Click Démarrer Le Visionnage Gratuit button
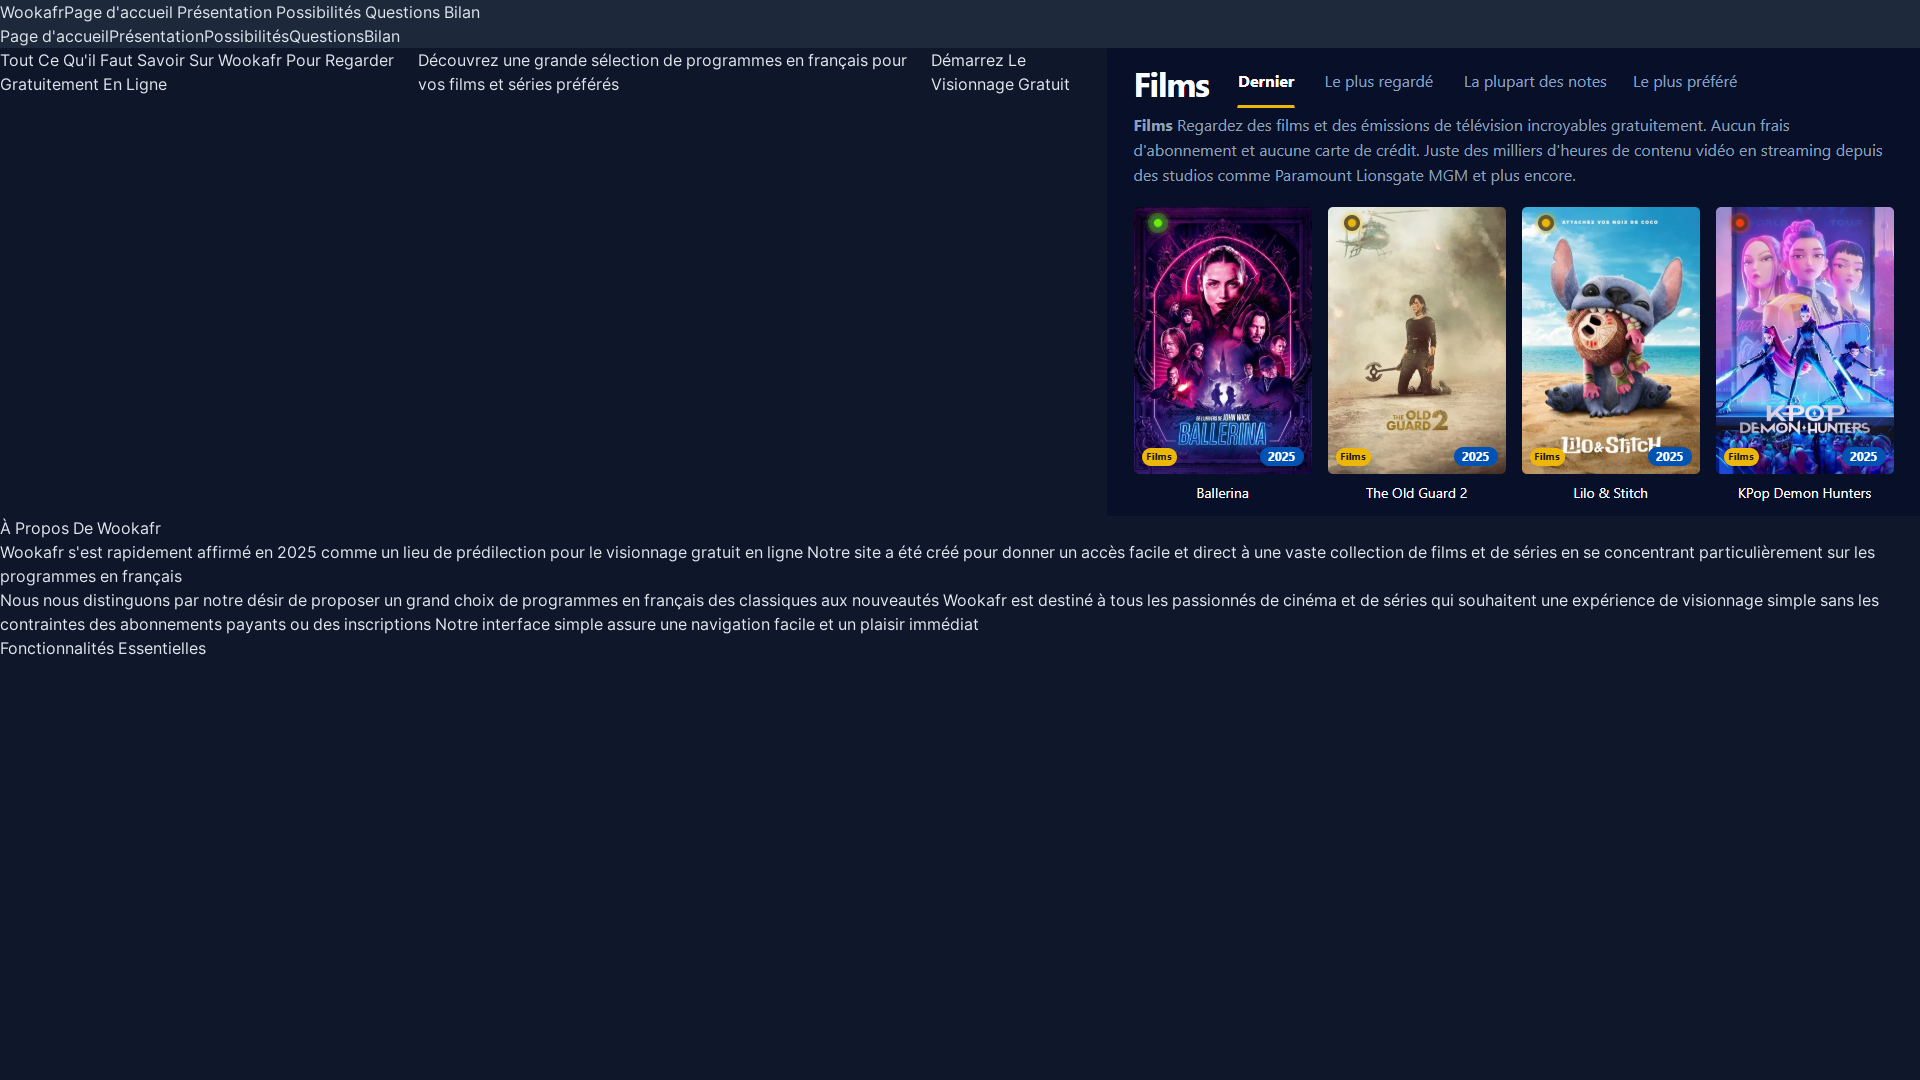1920x1080 pixels. 1000,72
